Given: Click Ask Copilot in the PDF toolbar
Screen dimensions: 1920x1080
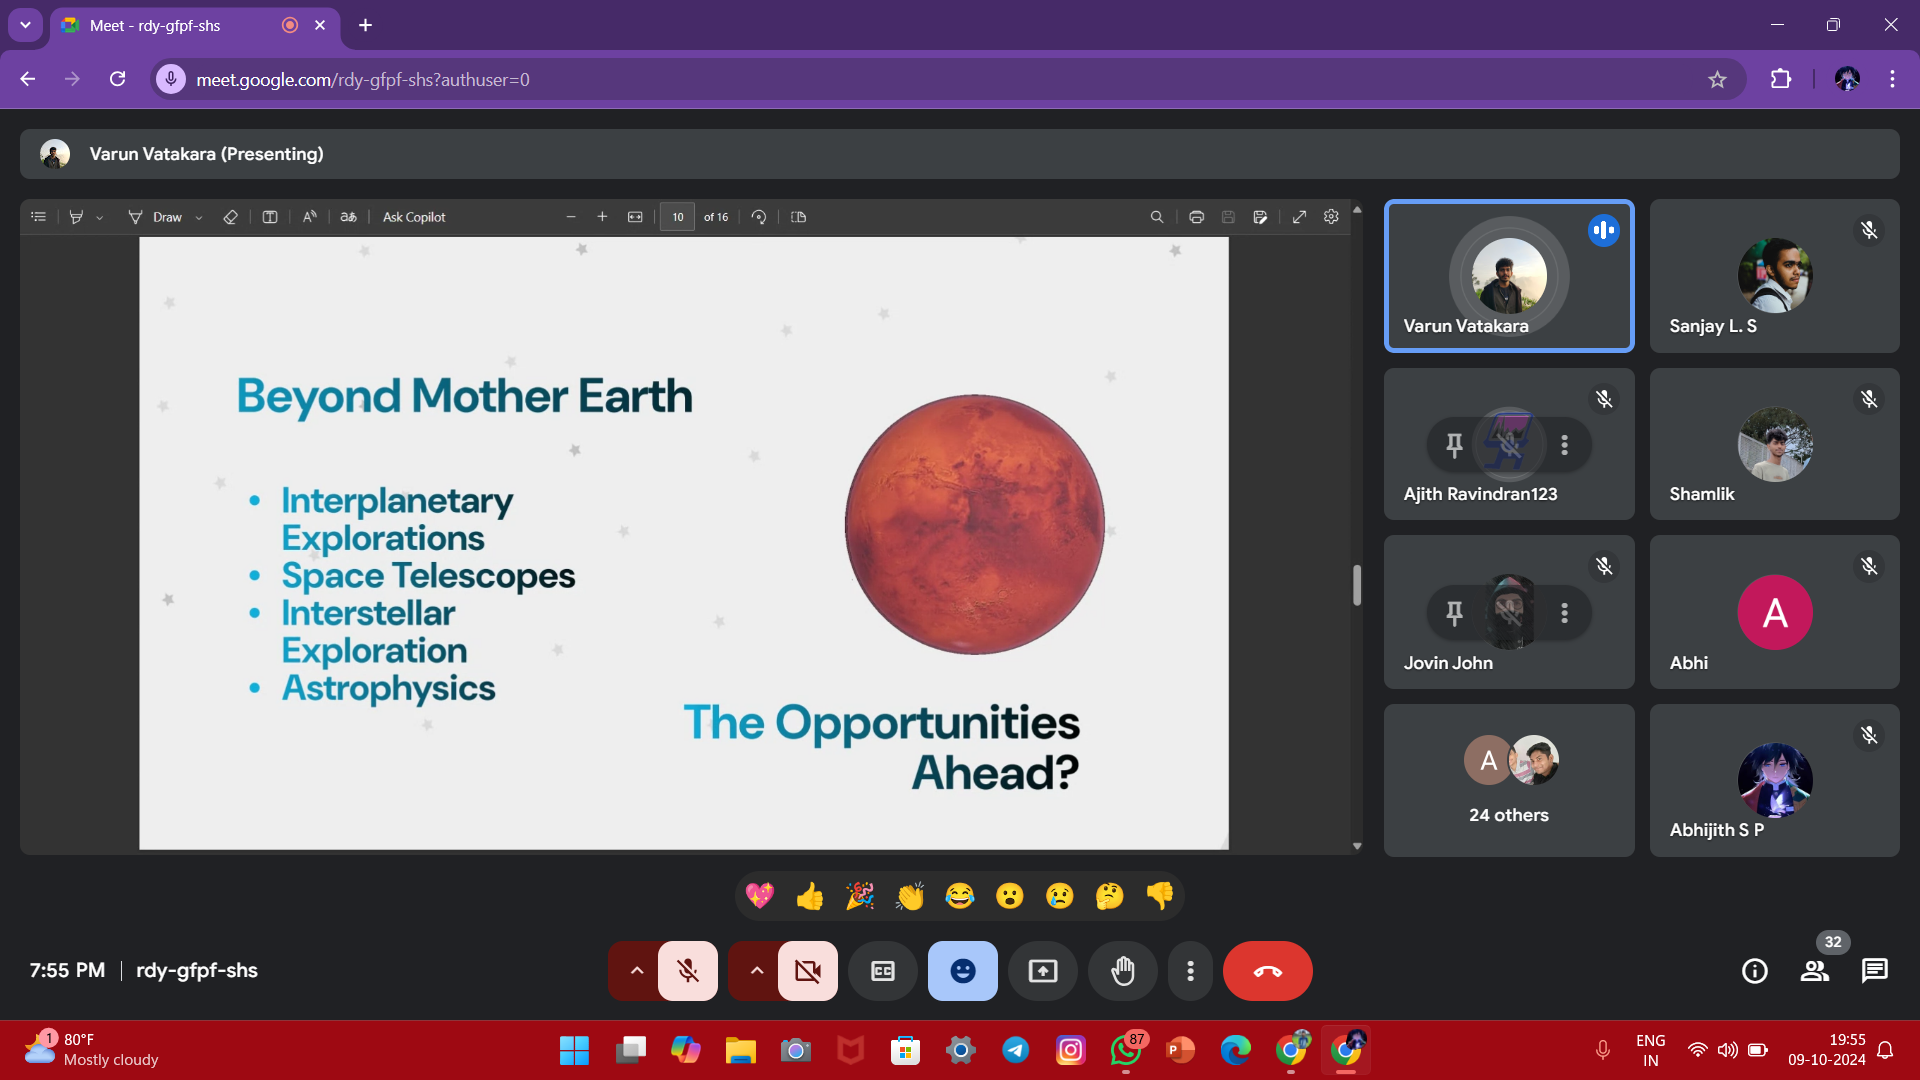Looking at the screenshot, I should click(414, 217).
